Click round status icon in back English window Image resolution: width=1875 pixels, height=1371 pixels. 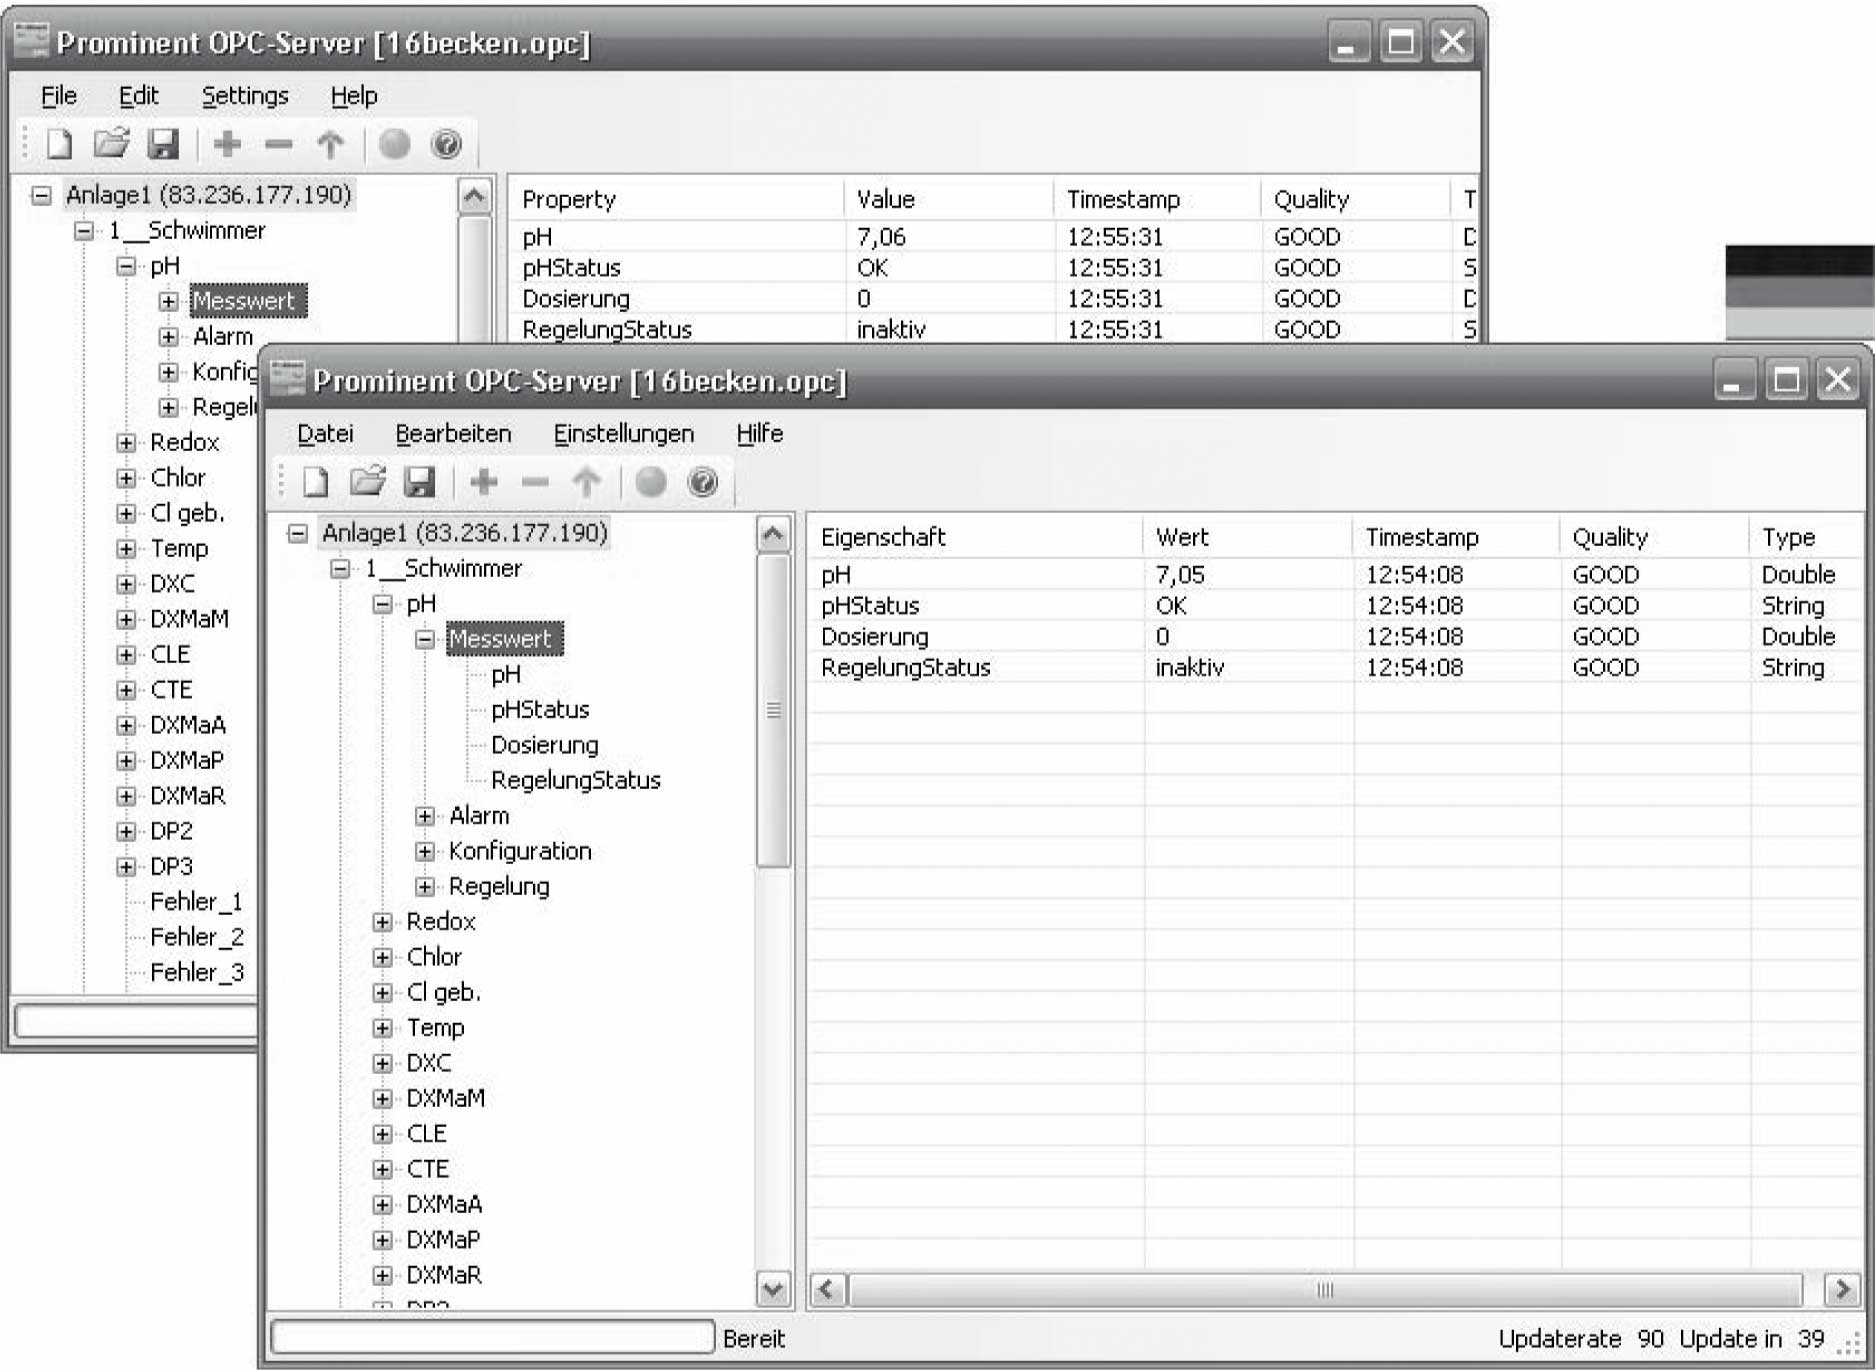coord(395,144)
